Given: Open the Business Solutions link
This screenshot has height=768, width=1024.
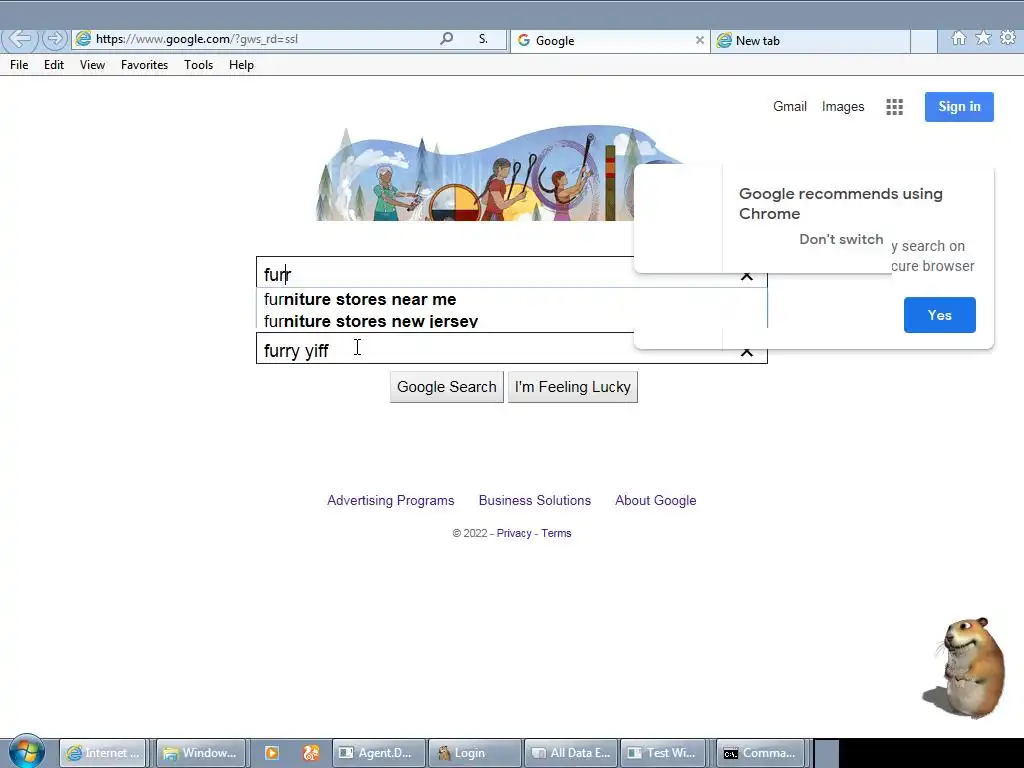Looking at the screenshot, I should [x=534, y=500].
